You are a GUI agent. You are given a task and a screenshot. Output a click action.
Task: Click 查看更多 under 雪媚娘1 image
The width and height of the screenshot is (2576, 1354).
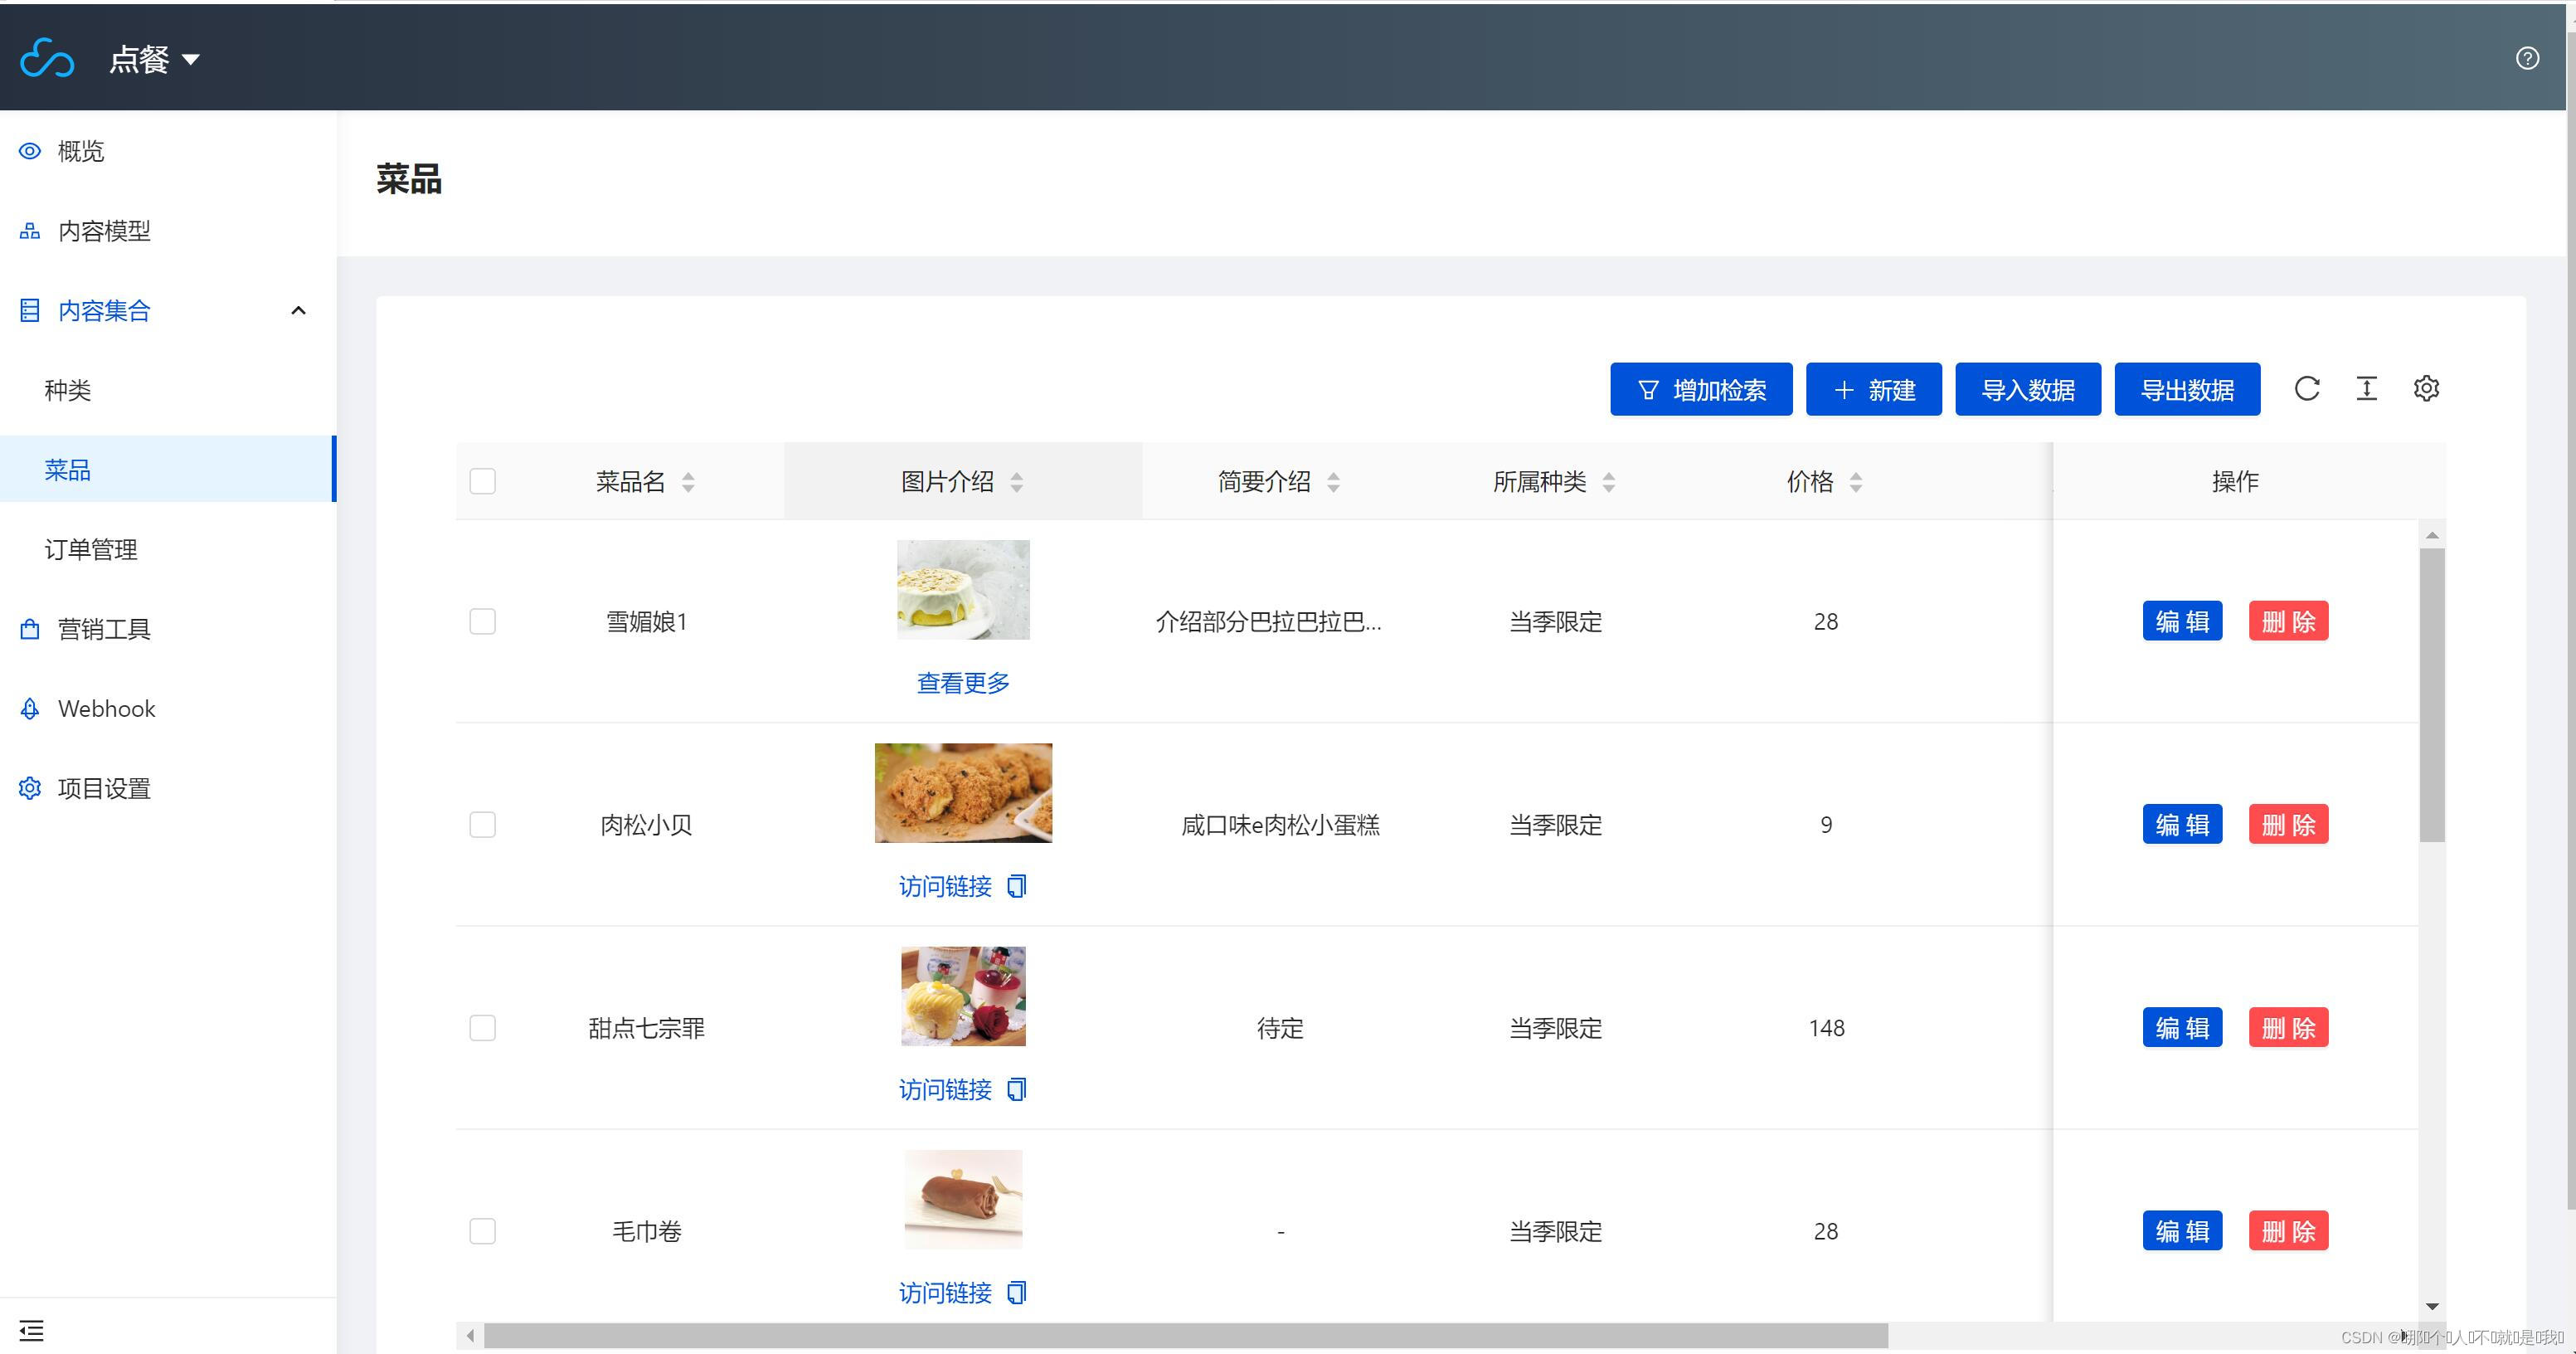point(963,683)
